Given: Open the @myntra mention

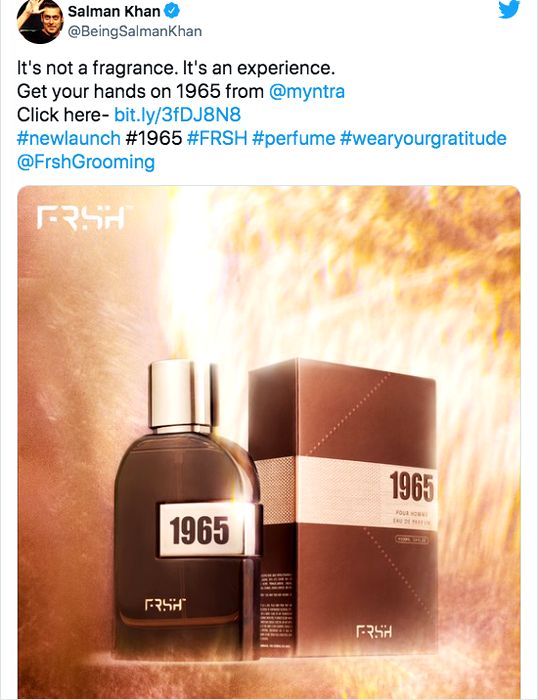Looking at the screenshot, I should [x=307, y=91].
